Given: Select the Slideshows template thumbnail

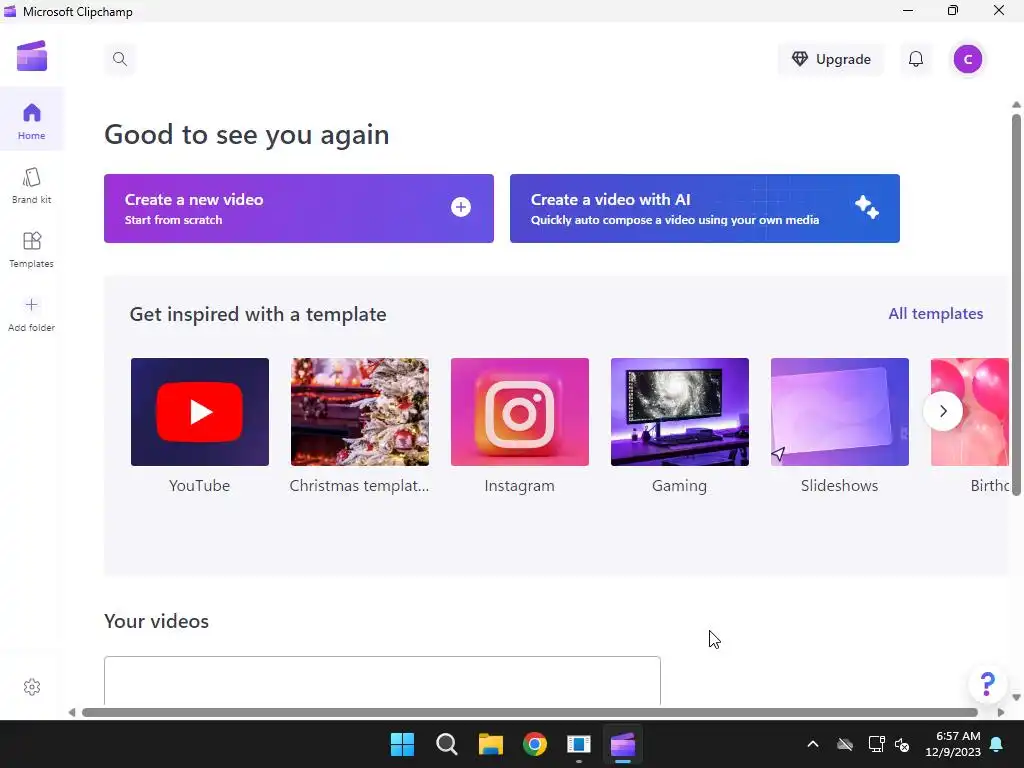Looking at the screenshot, I should [840, 411].
